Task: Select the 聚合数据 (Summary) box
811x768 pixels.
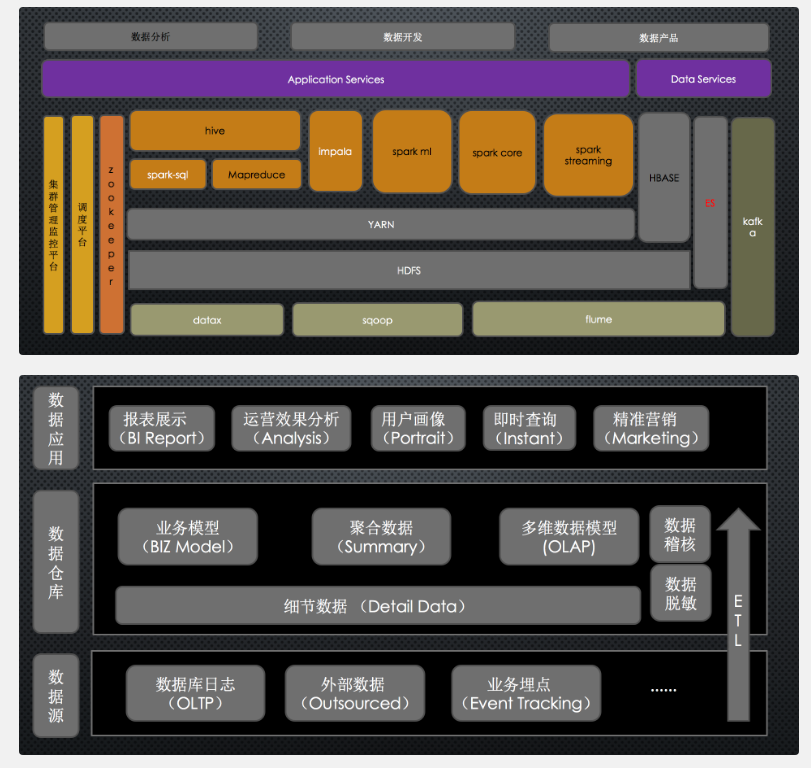Action: click(x=381, y=536)
